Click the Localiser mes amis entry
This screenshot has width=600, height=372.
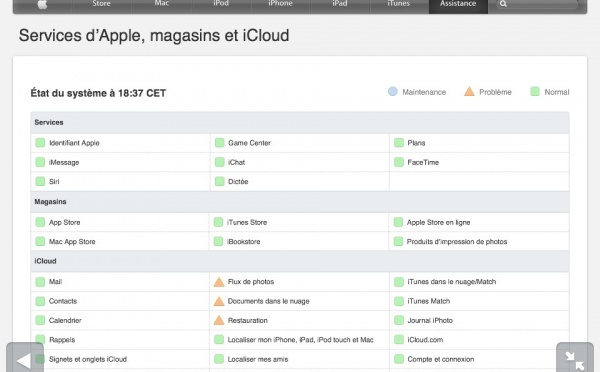(258, 359)
